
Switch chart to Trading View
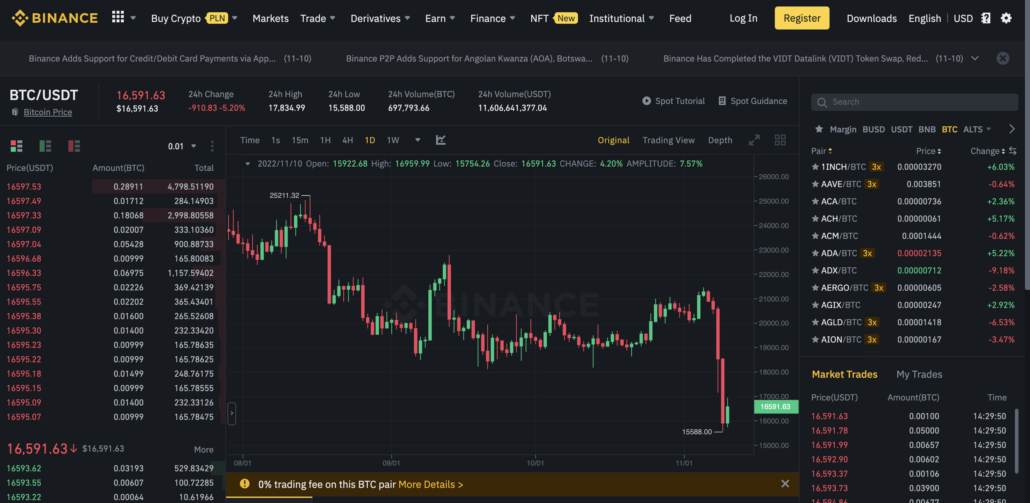[x=668, y=140]
